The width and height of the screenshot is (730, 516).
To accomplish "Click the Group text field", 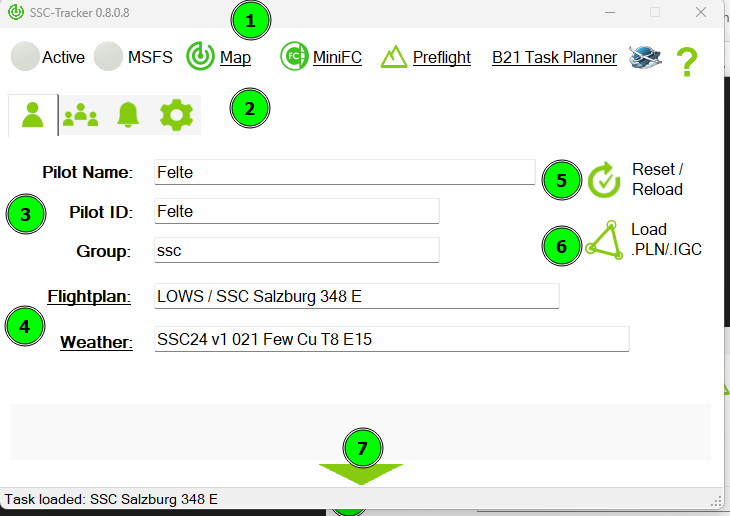I will click(x=297, y=250).
